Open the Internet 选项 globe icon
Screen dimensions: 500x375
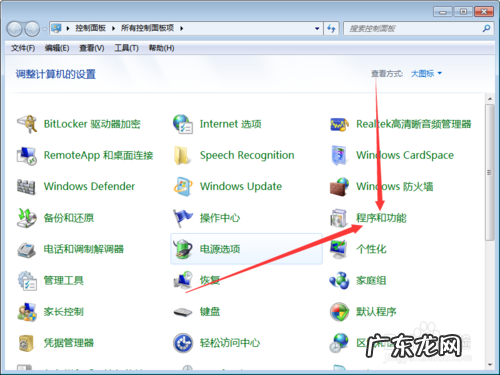click(x=183, y=124)
